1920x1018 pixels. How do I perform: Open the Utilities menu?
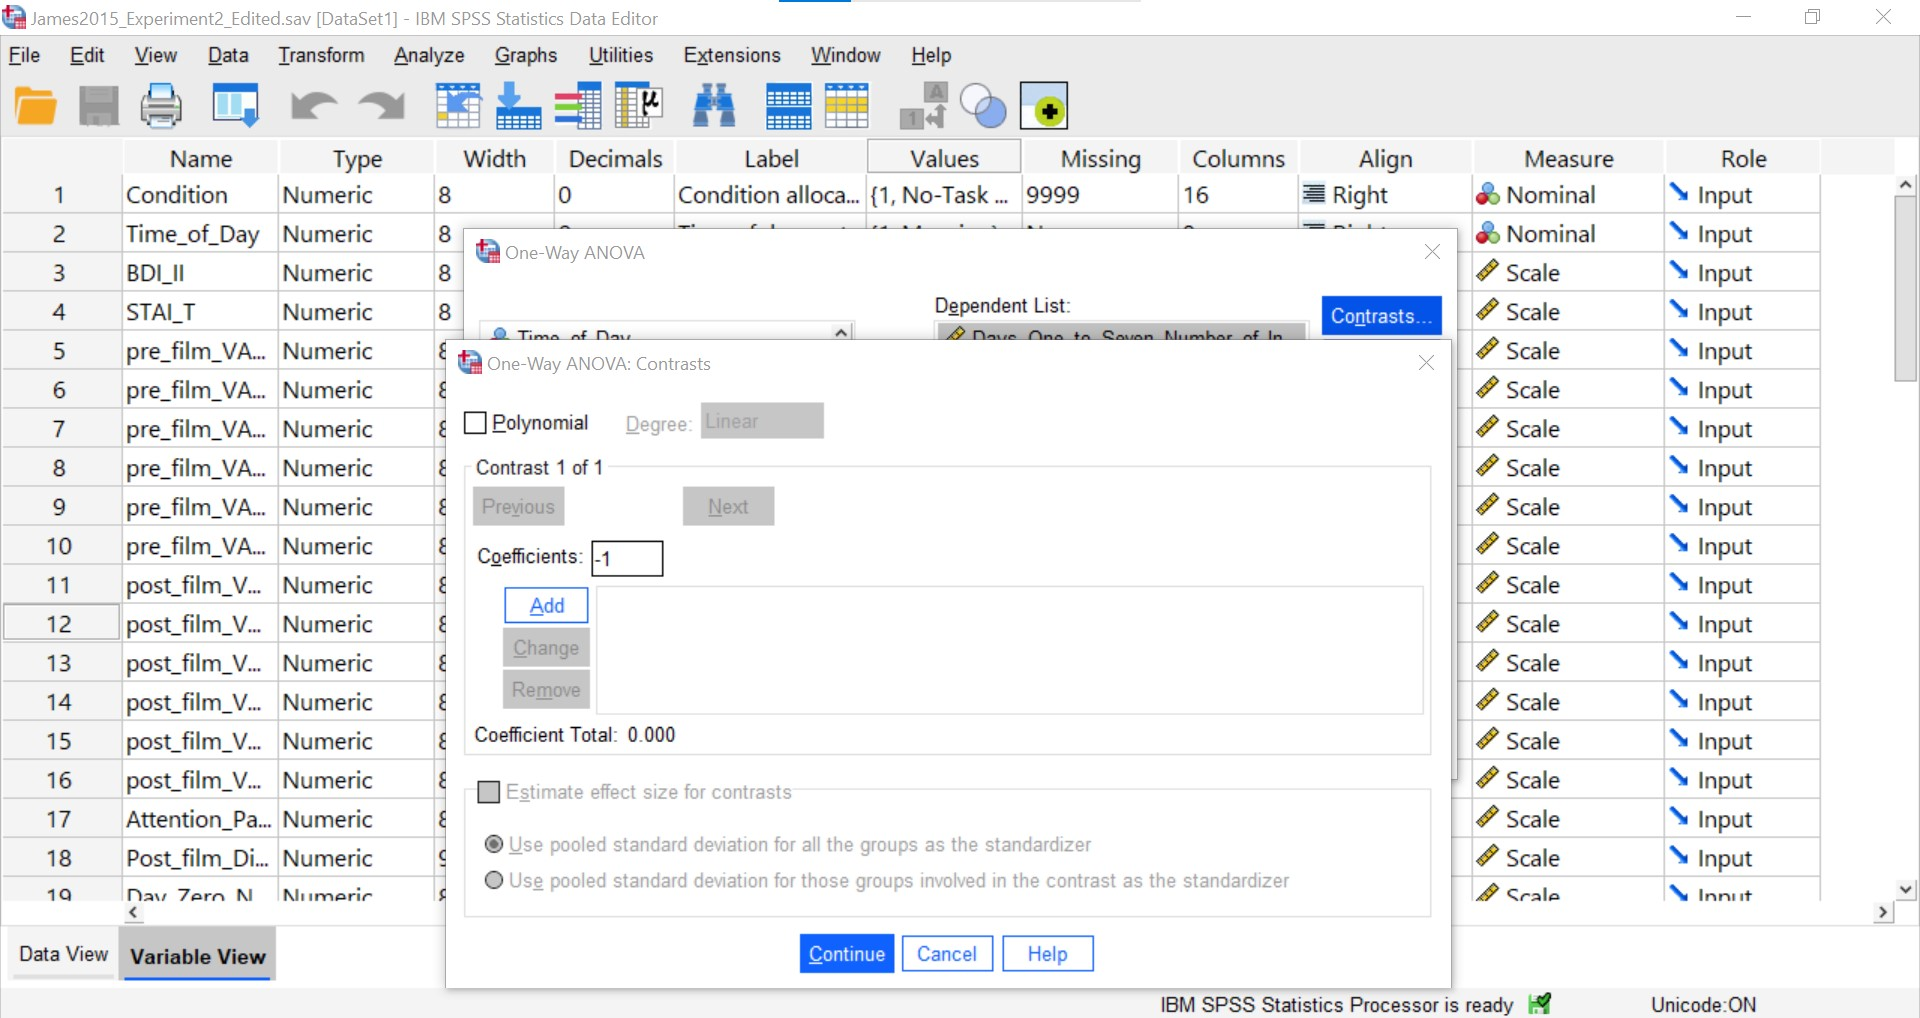tap(620, 55)
